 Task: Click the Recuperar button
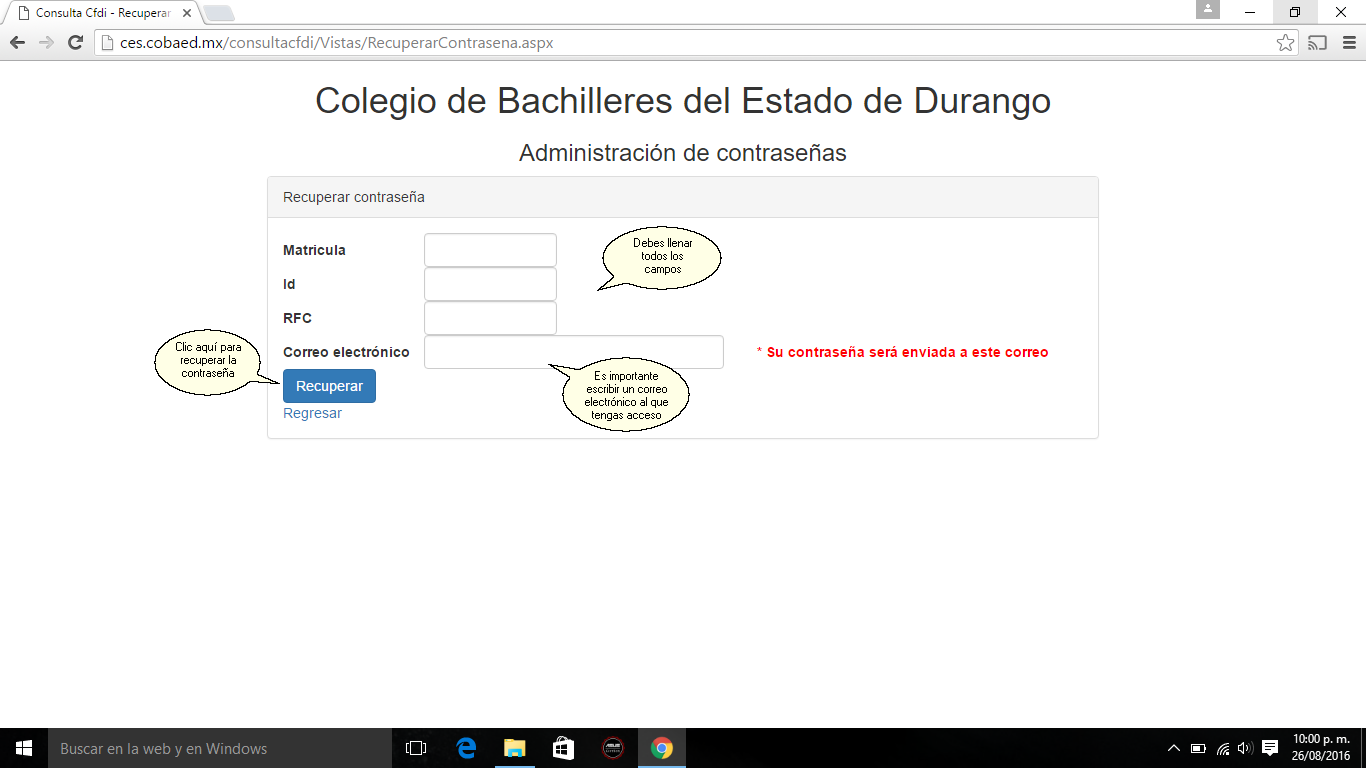329,386
